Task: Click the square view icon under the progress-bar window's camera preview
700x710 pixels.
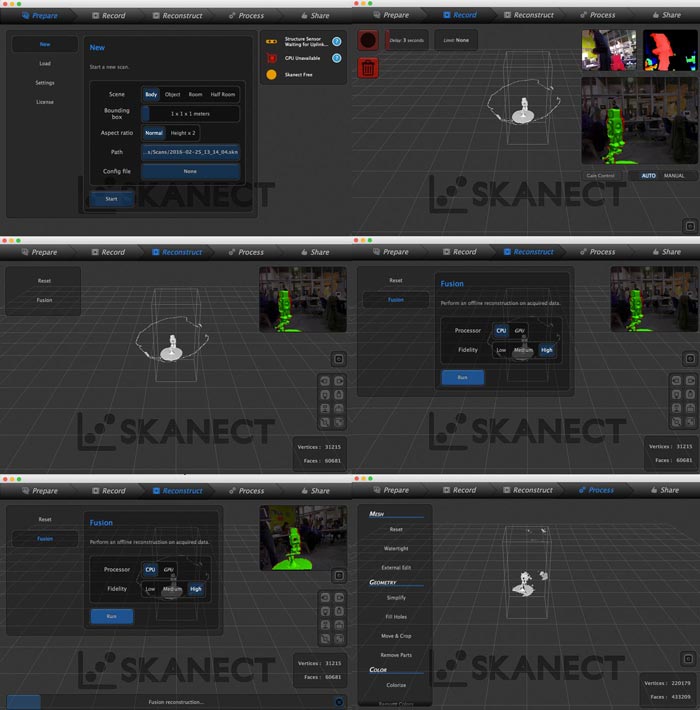Action: pyautogui.click(x=338, y=576)
